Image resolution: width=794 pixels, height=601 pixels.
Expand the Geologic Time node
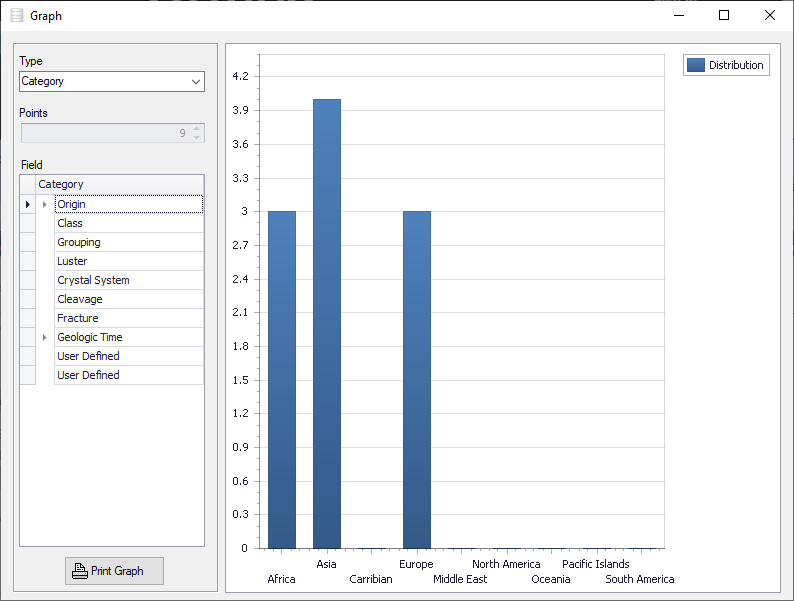click(45, 337)
